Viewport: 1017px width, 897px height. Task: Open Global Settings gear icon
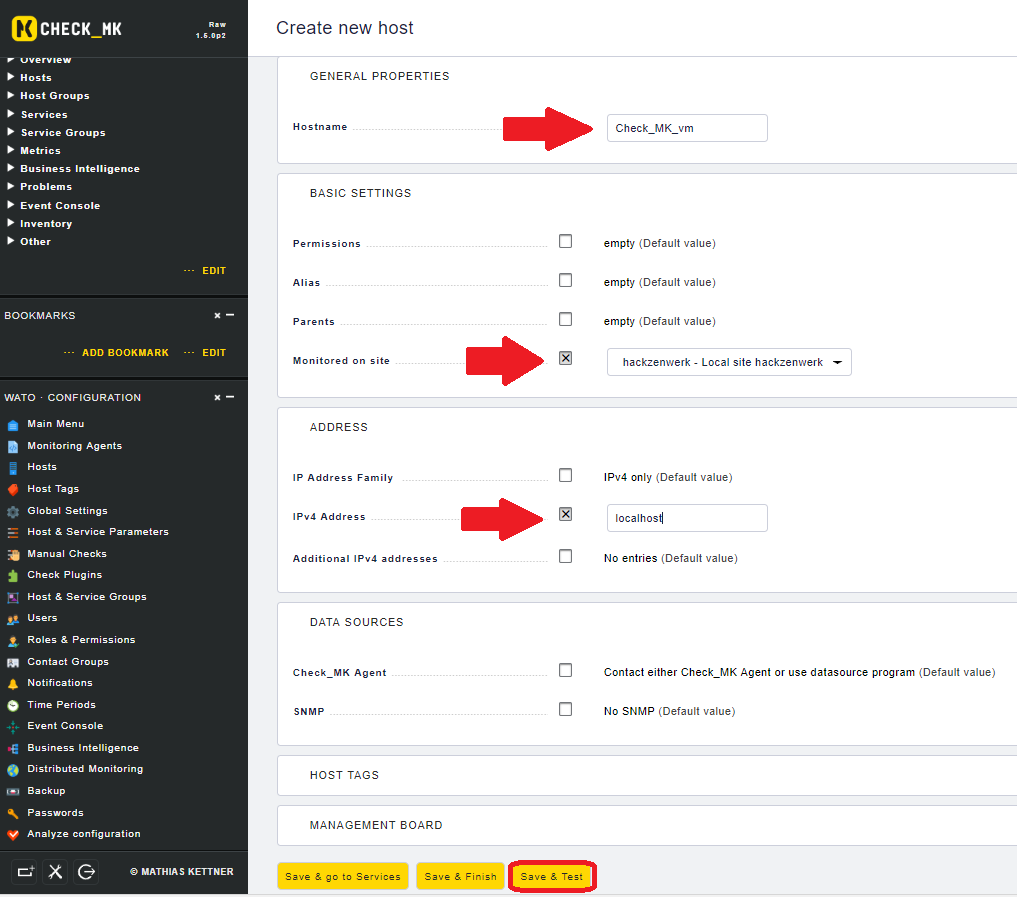[13, 511]
